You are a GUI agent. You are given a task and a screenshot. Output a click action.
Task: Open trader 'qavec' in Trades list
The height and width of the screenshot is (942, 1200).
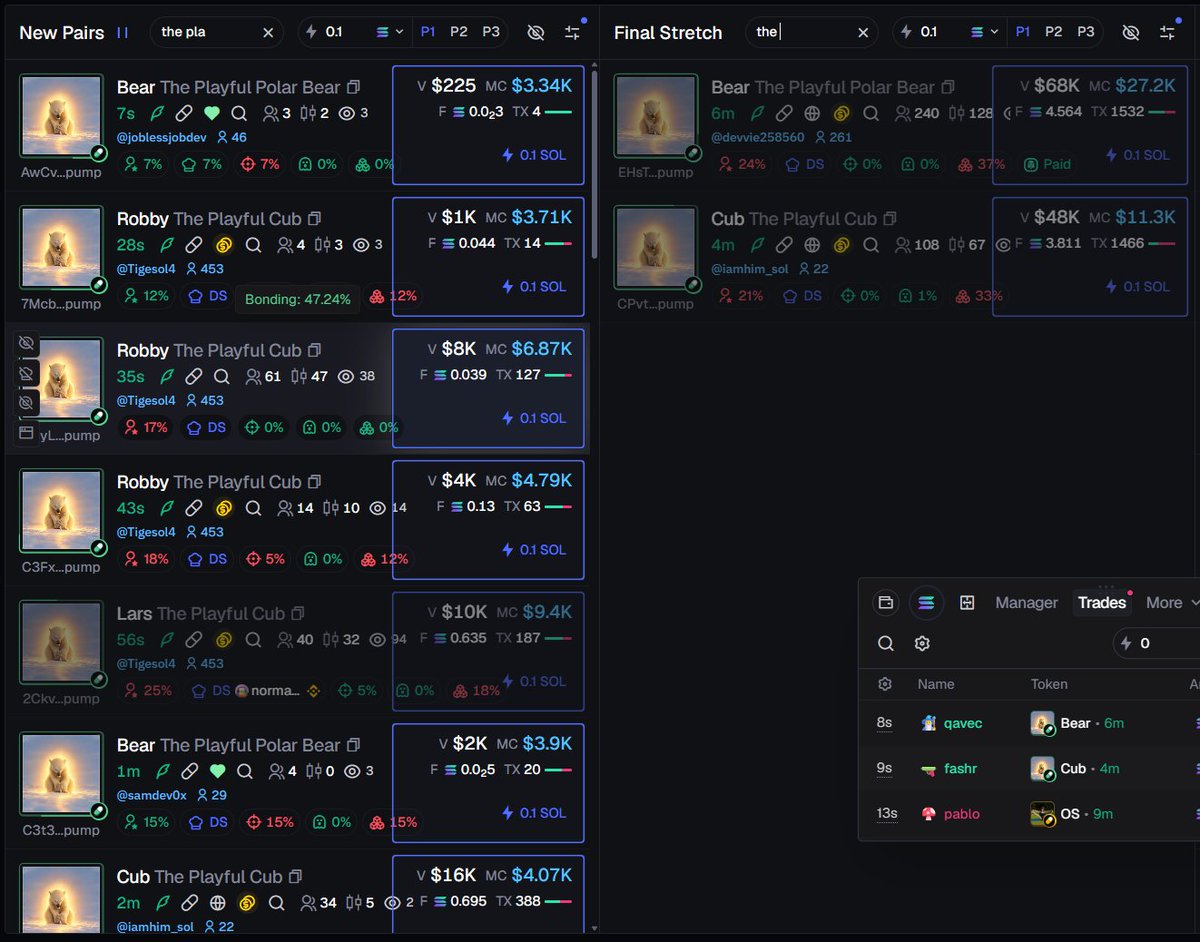coord(961,723)
